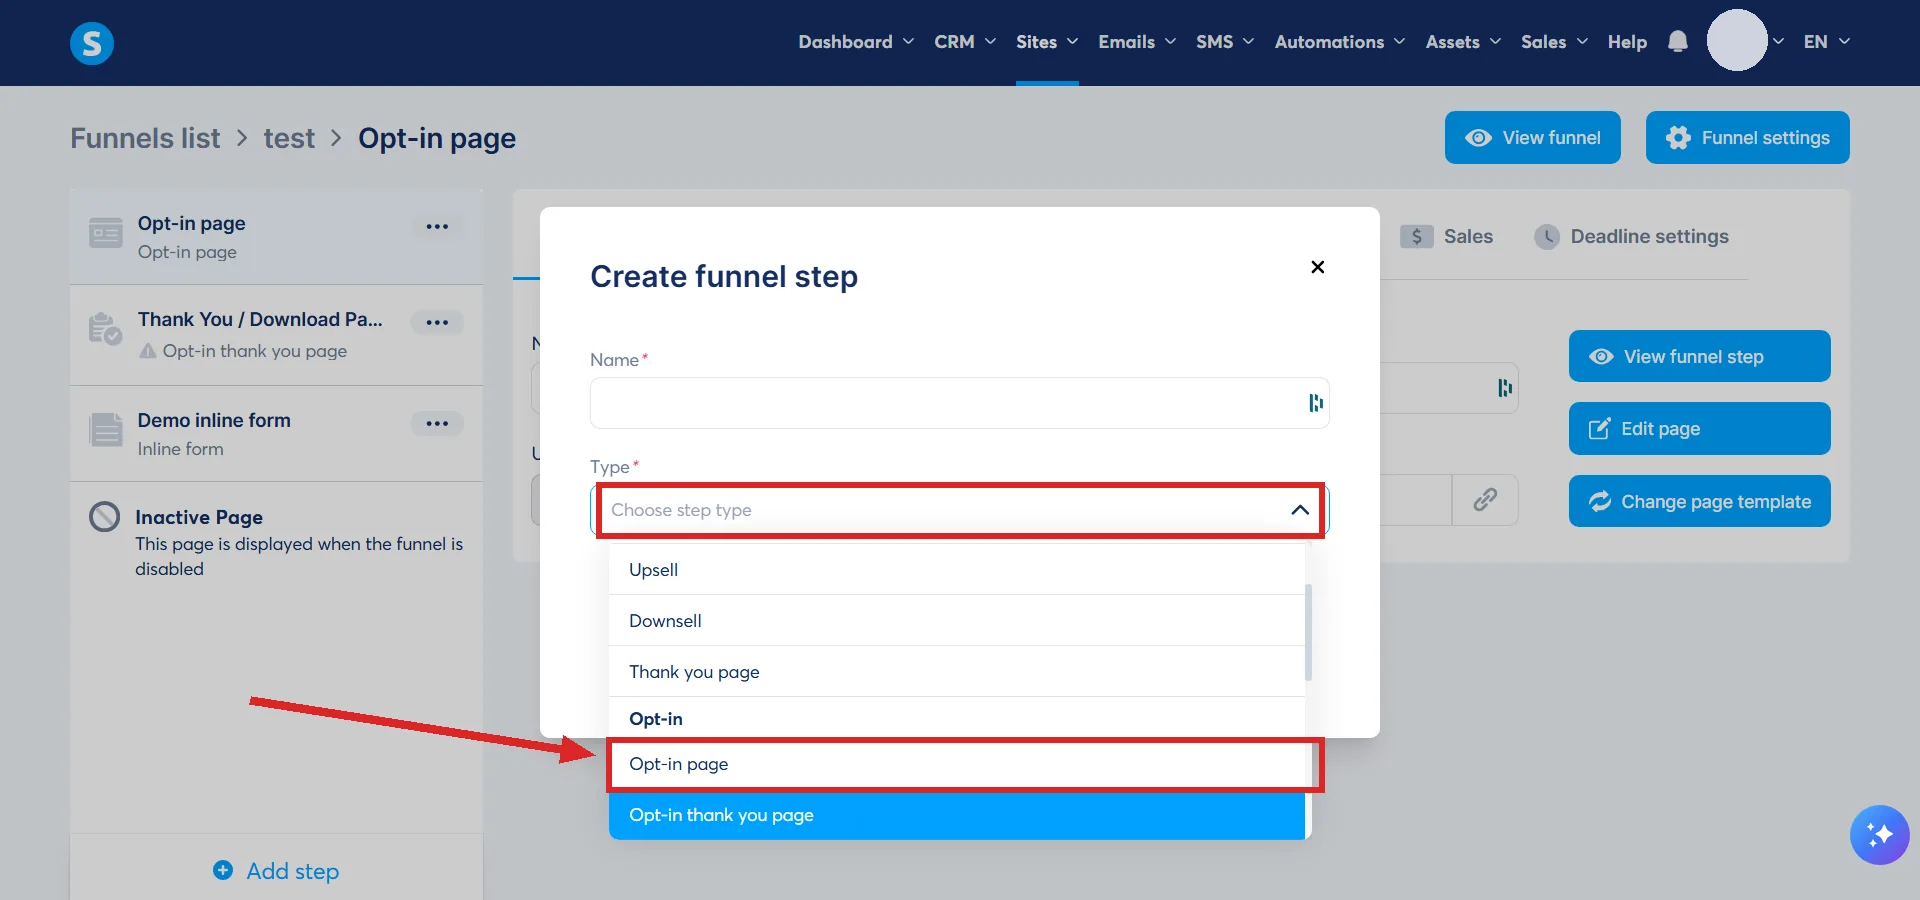Switch to Deadline settings tab
This screenshot has height=900, width=1920.
click(1631, 237)
